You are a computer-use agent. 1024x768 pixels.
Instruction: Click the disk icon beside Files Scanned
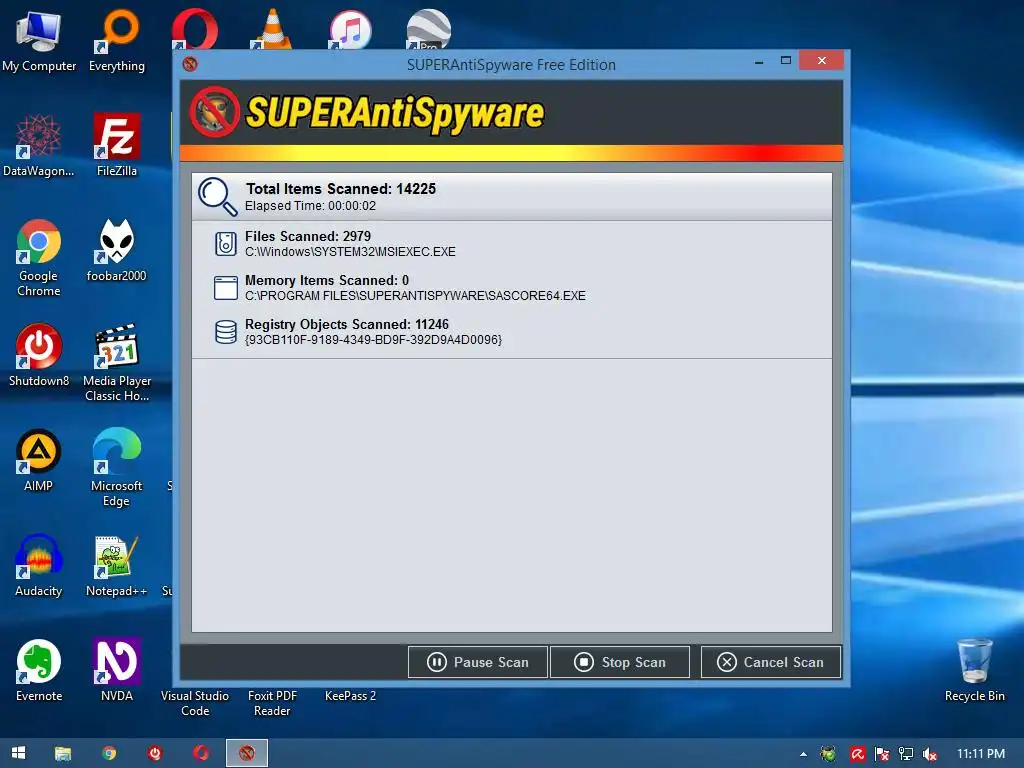point(226,244)
